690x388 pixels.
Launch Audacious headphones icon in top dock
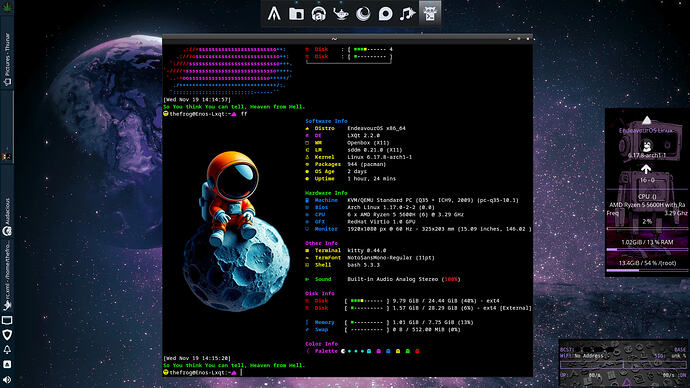319,14
